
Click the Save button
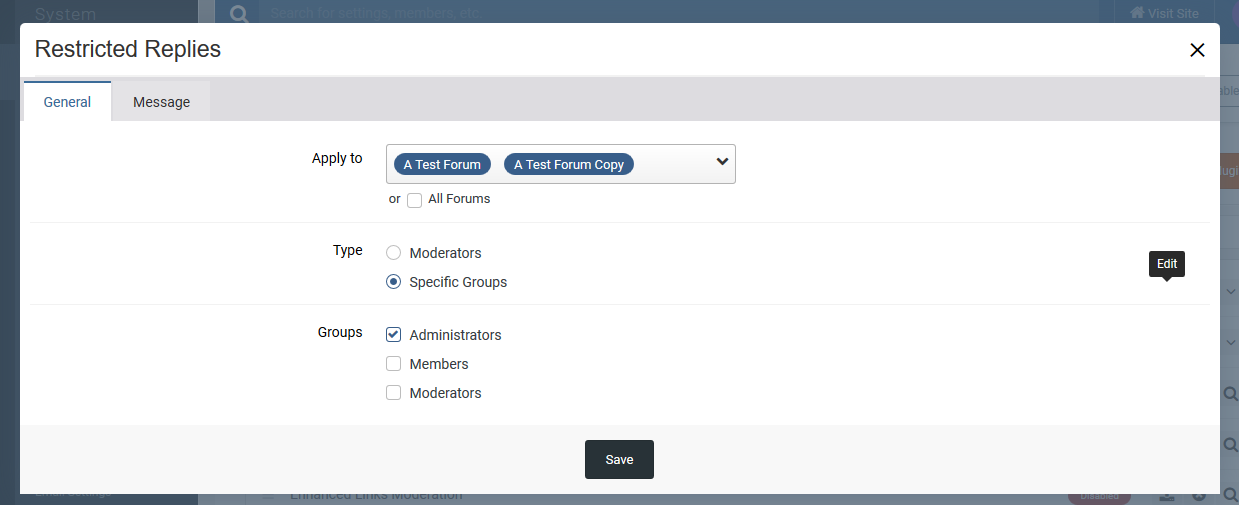coord(619,459)
